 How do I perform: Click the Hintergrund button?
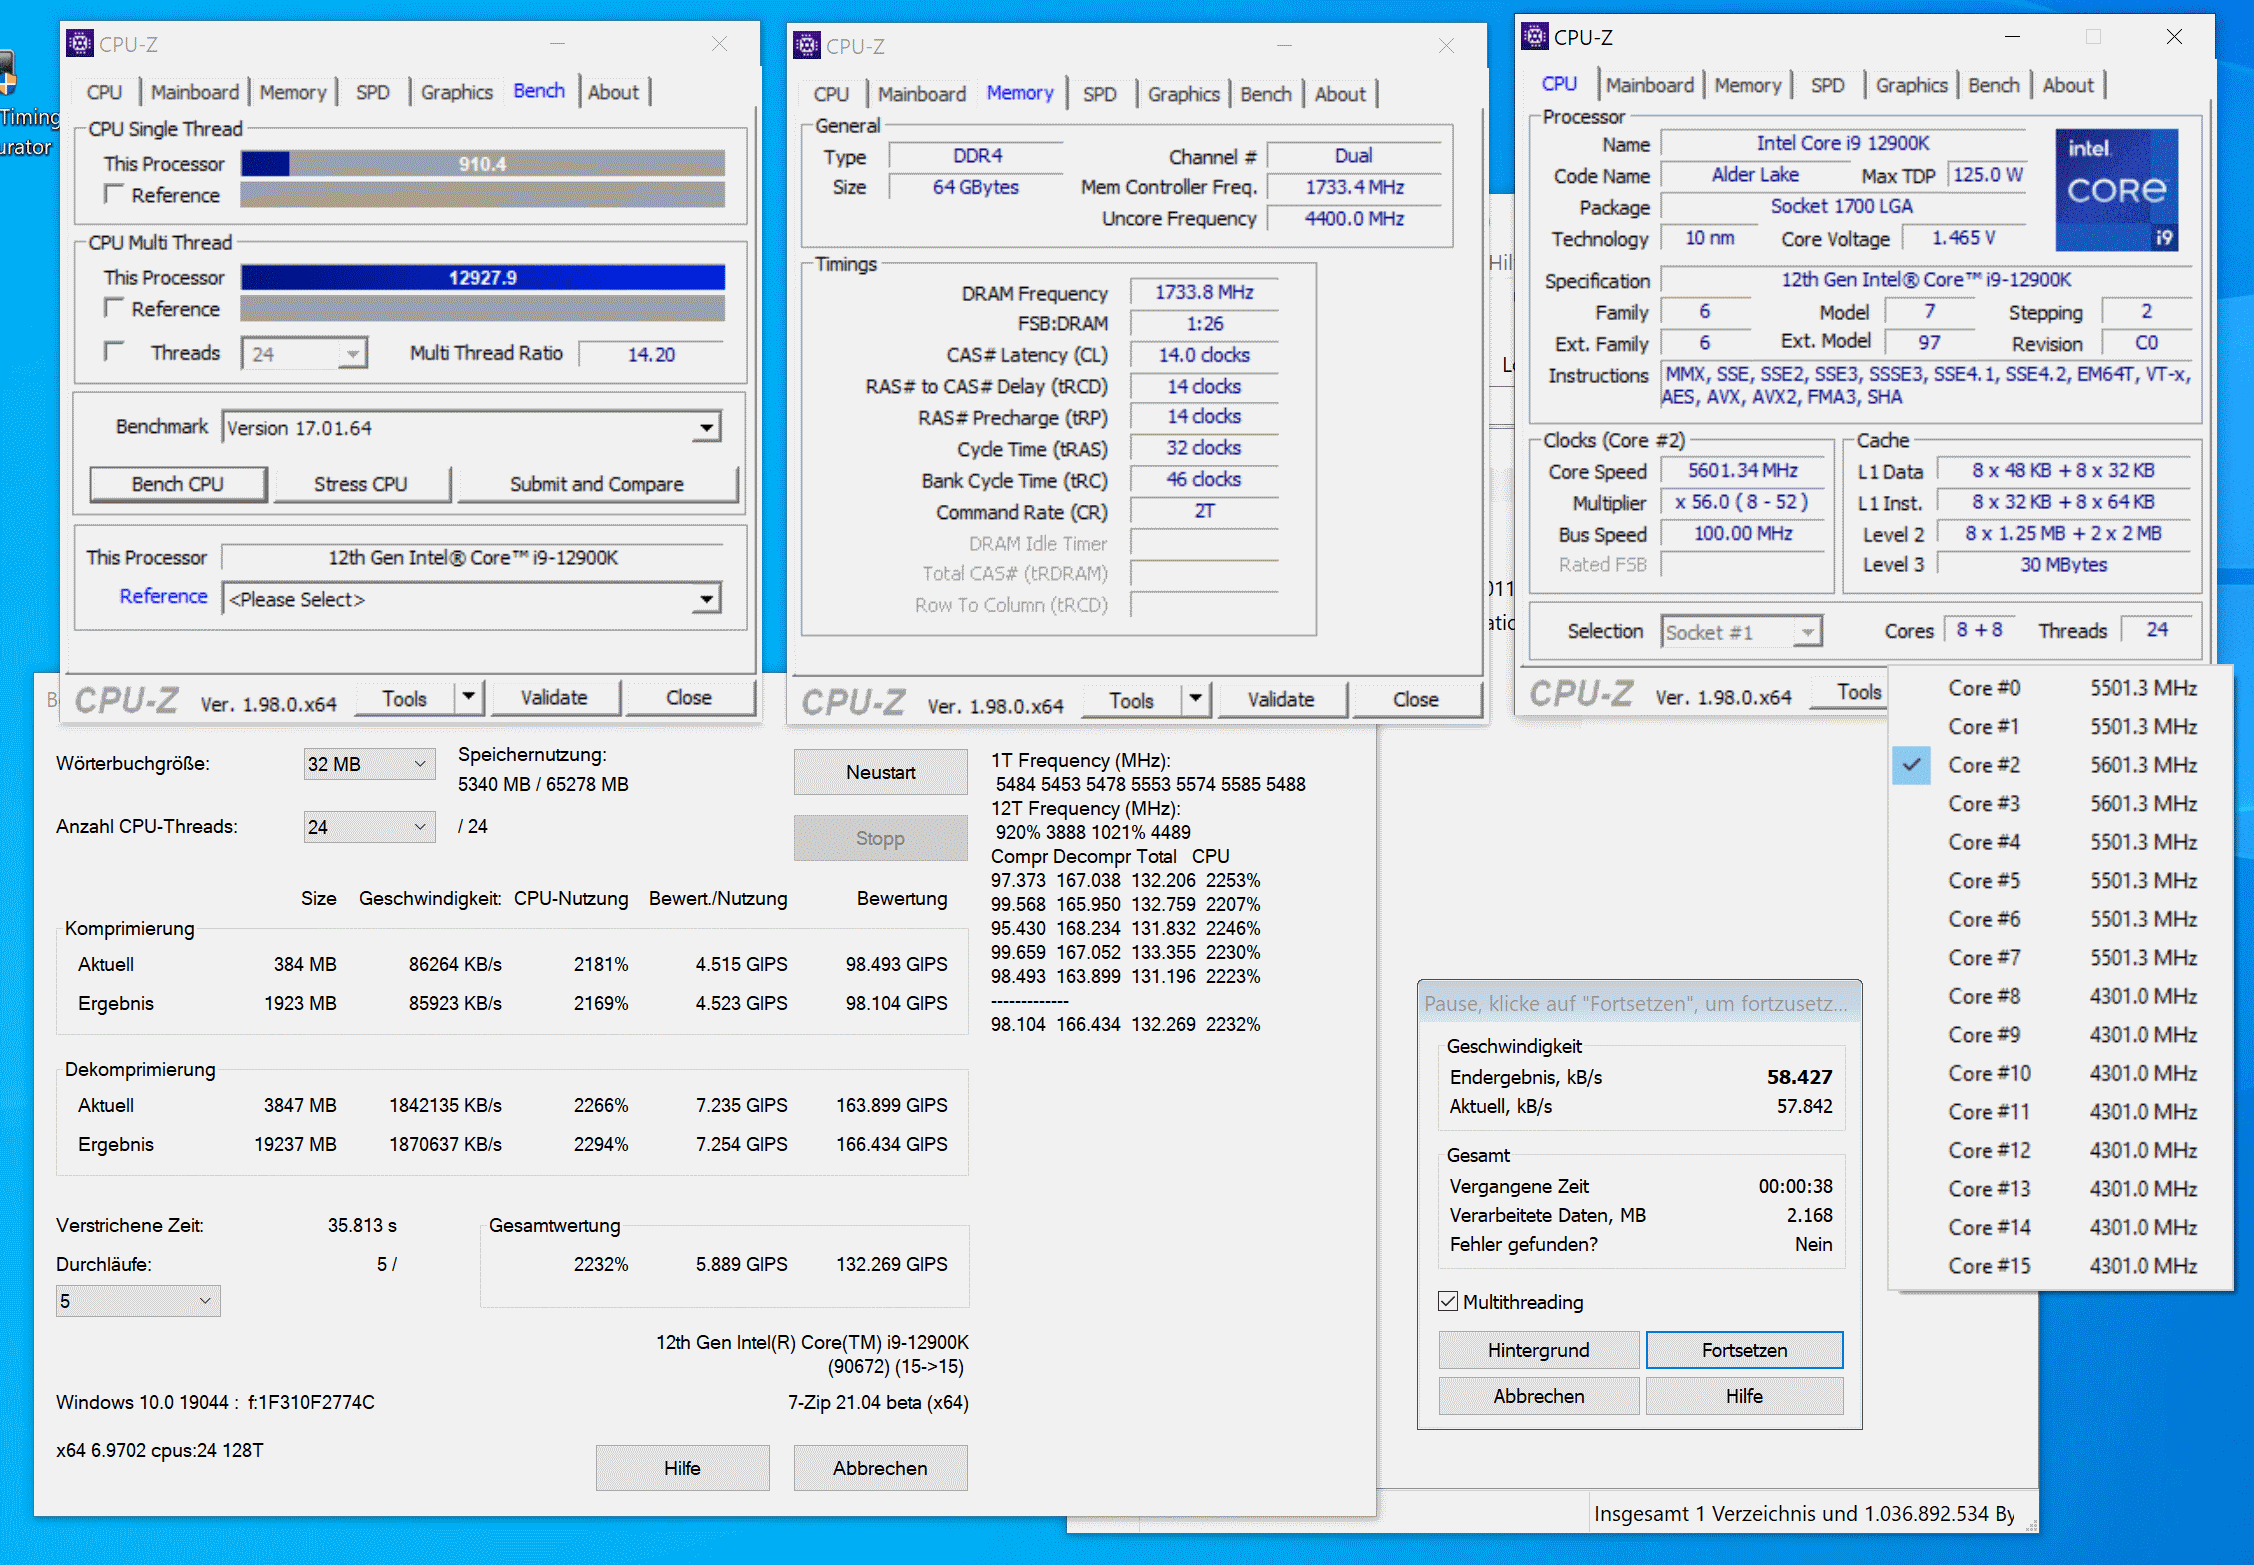click(x=1538, y=1350)
